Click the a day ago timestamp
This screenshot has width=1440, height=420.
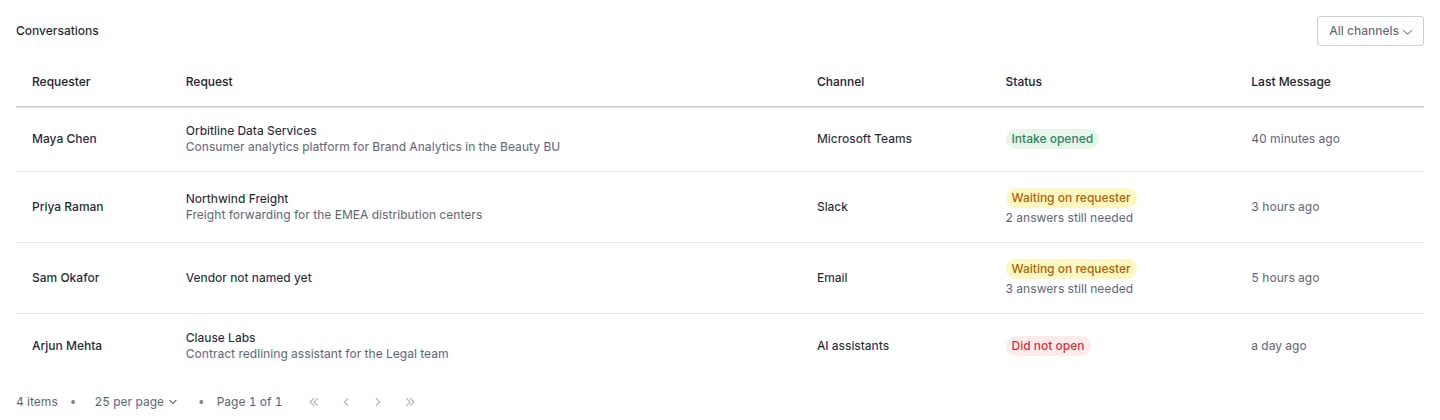point(1279,346)
